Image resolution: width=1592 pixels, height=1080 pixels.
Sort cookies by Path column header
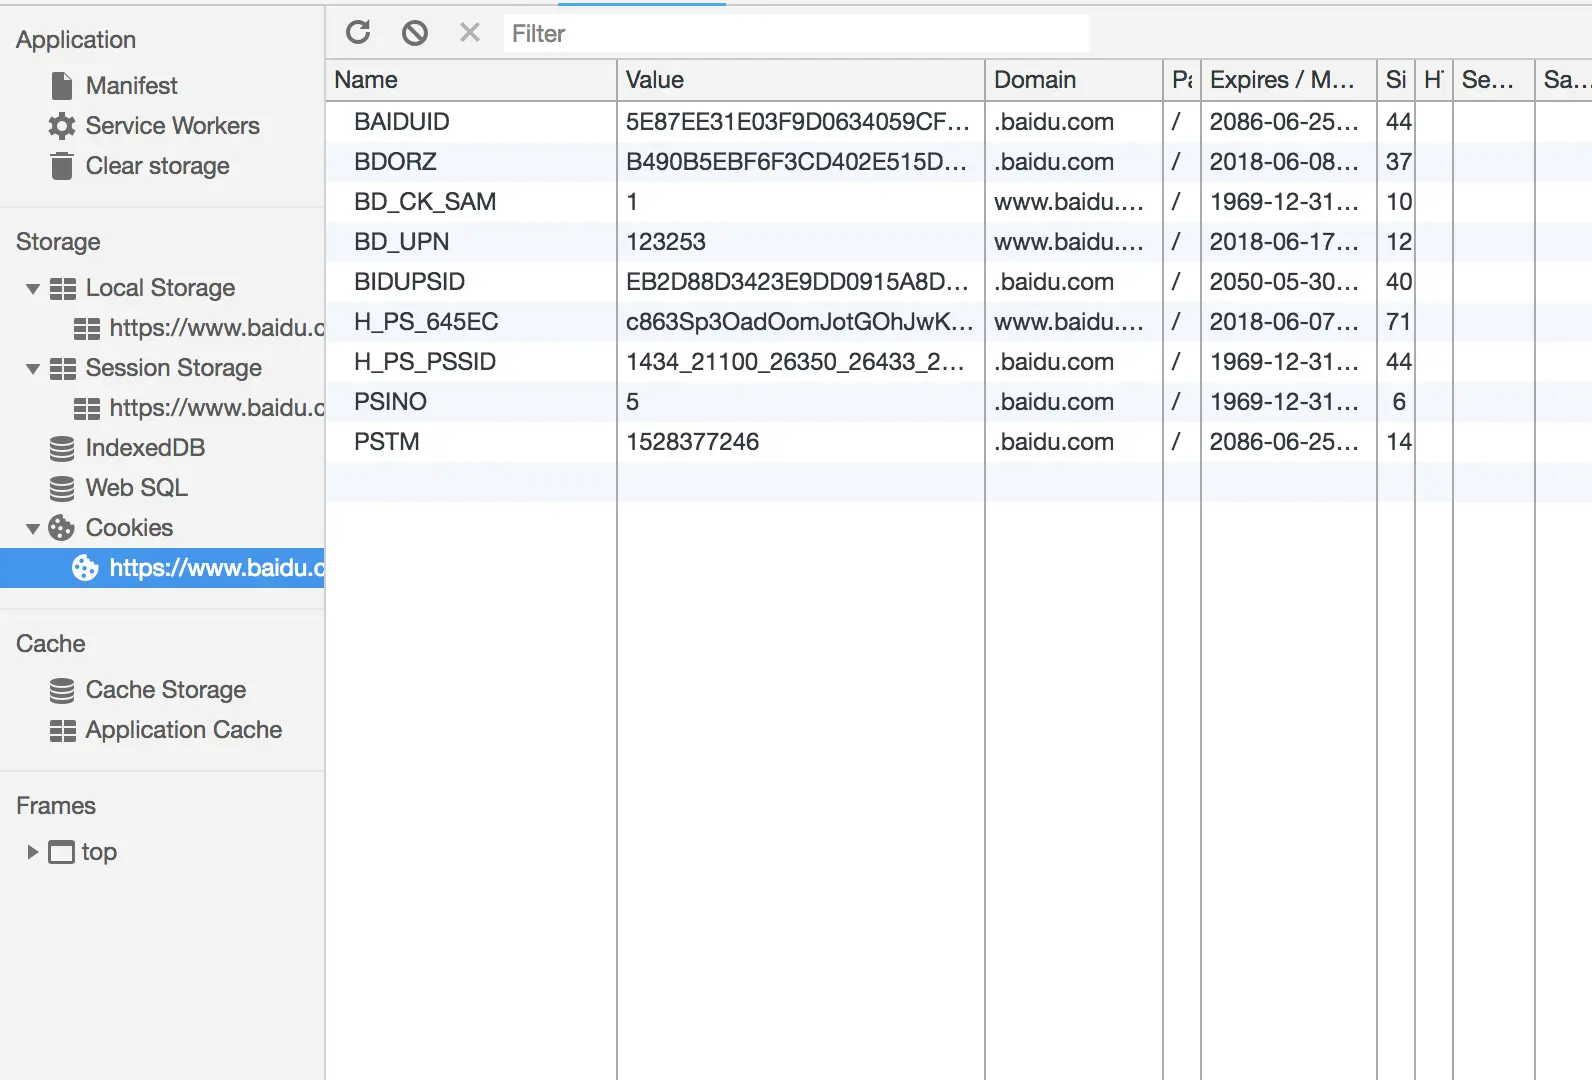(1182, 80)
